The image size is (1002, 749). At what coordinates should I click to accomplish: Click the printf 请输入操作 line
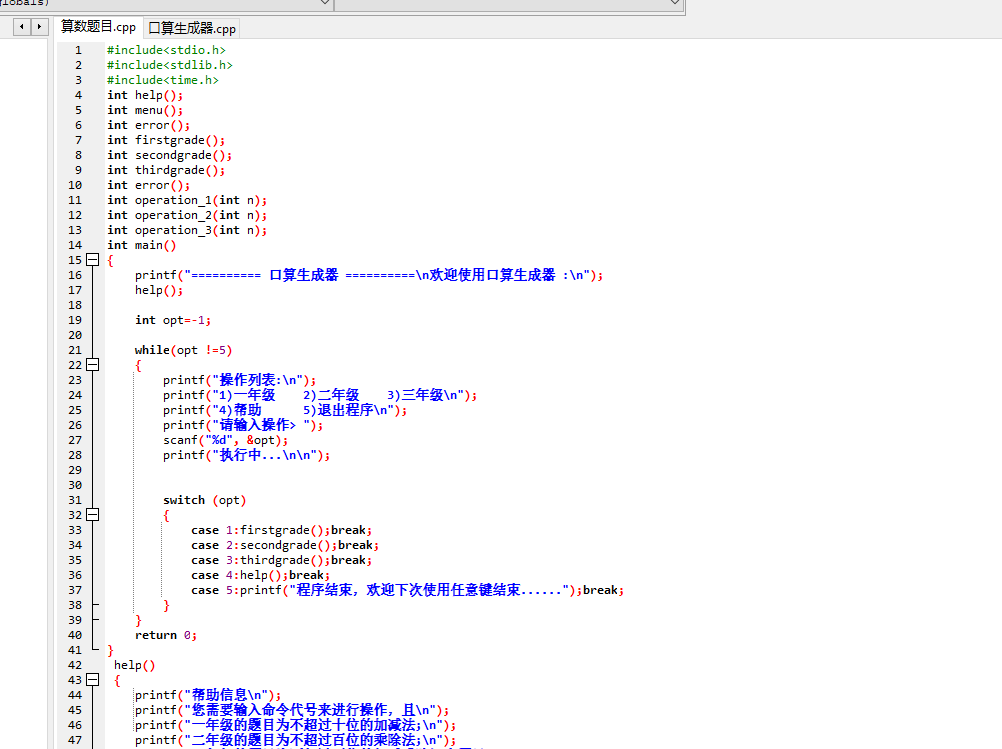pos(243,425)
